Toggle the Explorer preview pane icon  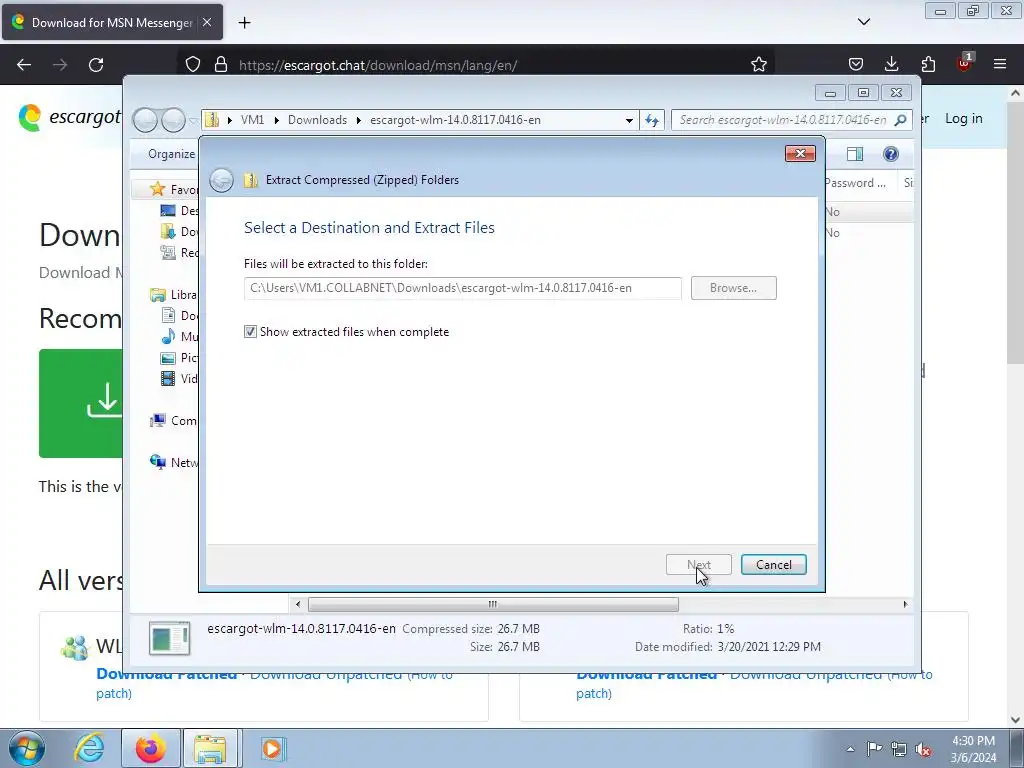tap(854, 154)
